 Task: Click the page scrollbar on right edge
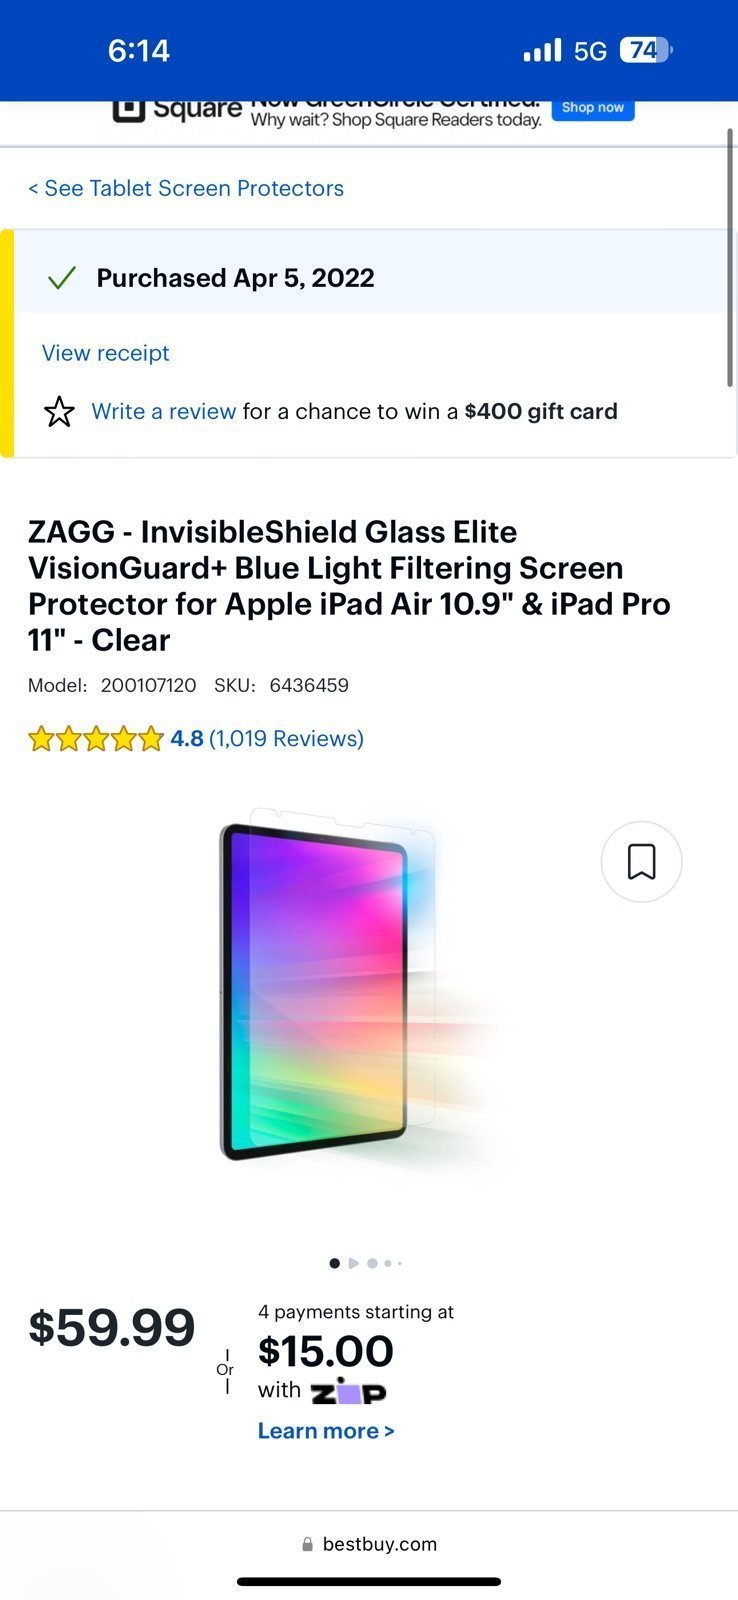pos(730,257)
